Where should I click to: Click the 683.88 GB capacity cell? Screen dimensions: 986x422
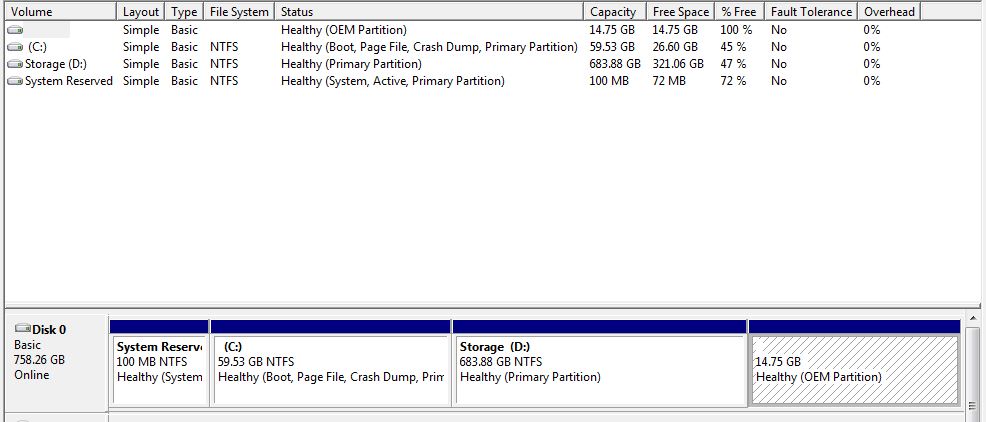(x=616, y=64)
